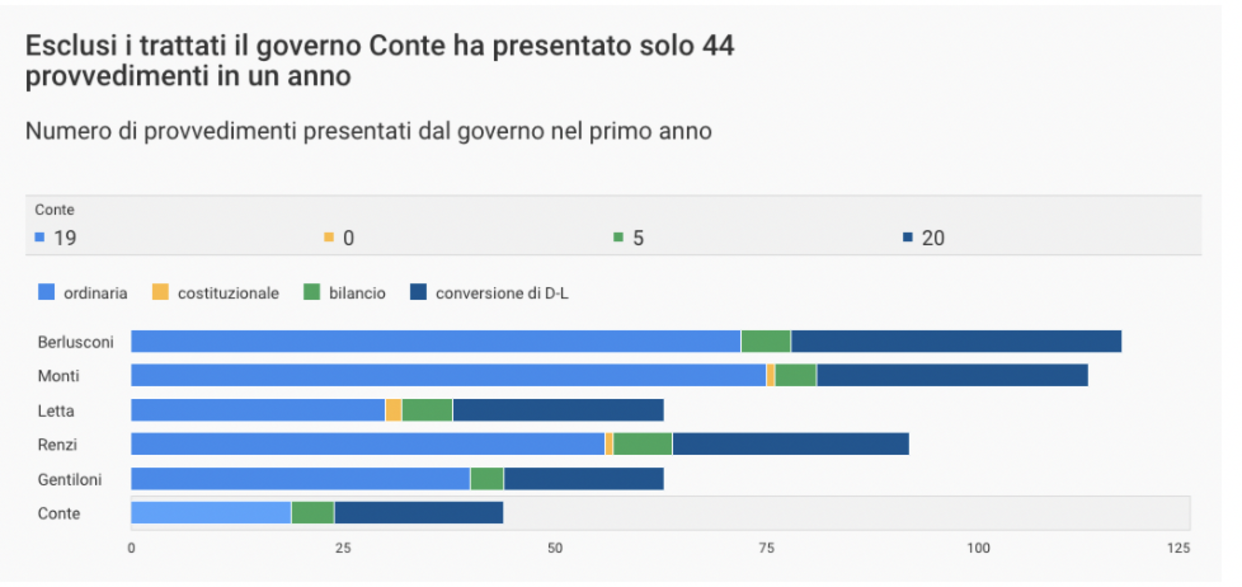
Task: Select Renzi's light blue ordinaria segment
Action: point(367,444)
